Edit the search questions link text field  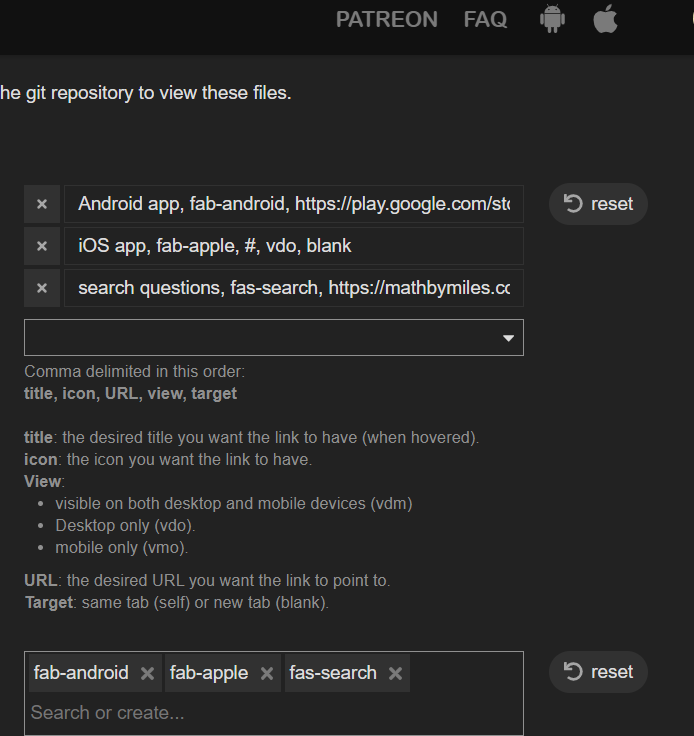click(x=294, y=288)
